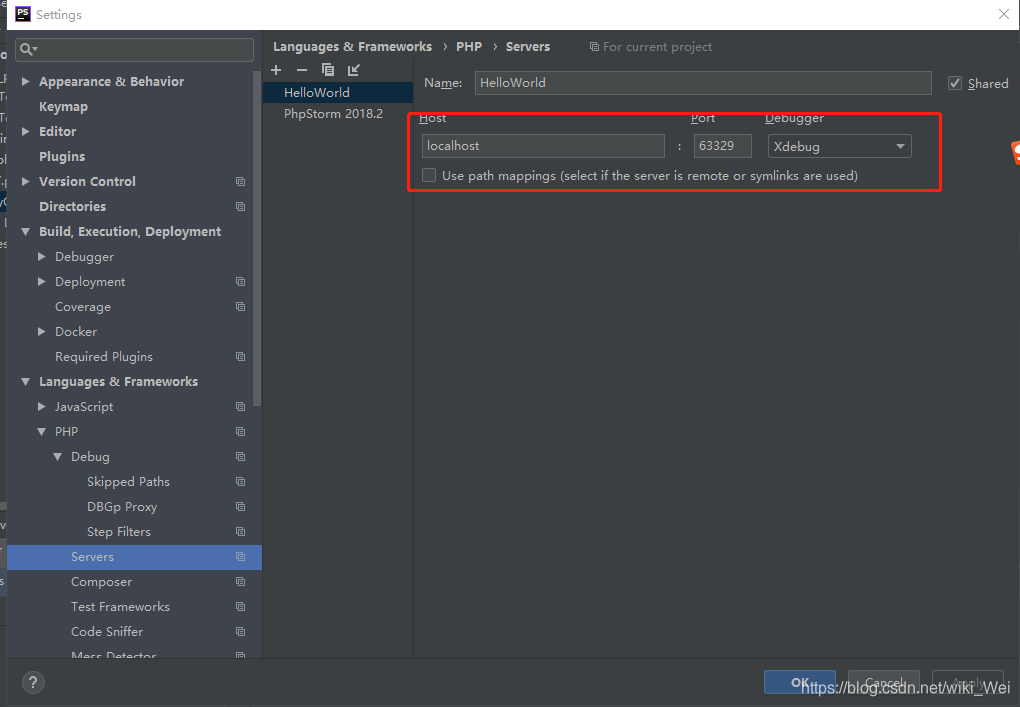Select Step Filters under Debug
The image size is (1020, 707).
(118, 532)
